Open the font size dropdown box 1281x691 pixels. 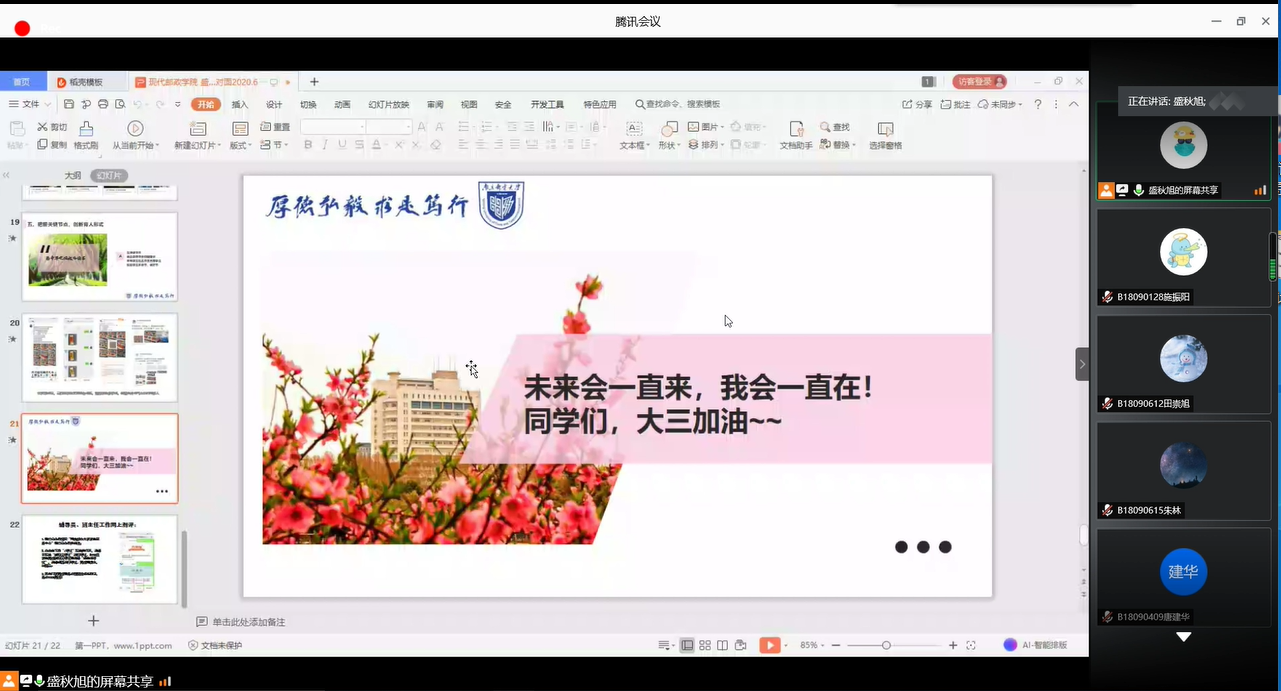click(389, 127)
